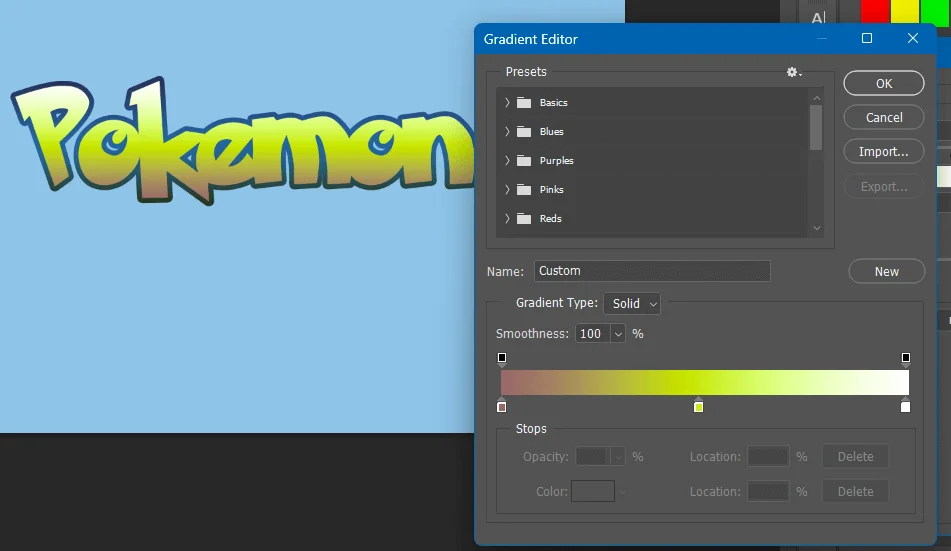951x551 pixels.
Task: Select the reddish-brown color stop
Action: pyautogui.click(x=502, y=406)
